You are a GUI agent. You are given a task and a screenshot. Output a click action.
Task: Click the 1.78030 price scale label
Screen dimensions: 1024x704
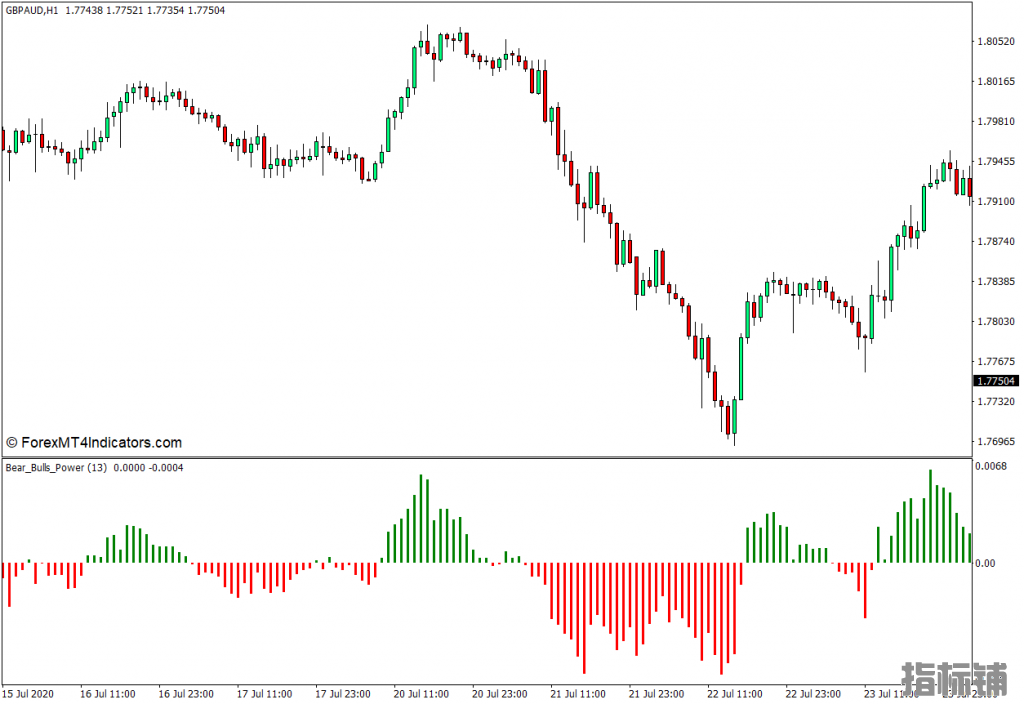coord(995,321)
